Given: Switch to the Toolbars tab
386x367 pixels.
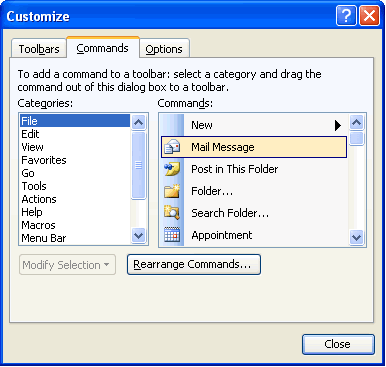Looking at the screenshot, I should [x=39, y=49].
